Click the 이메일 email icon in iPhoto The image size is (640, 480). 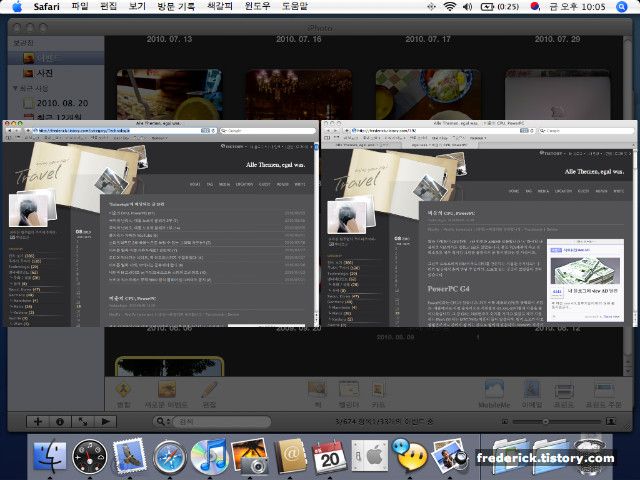click(x=532, y=390)
